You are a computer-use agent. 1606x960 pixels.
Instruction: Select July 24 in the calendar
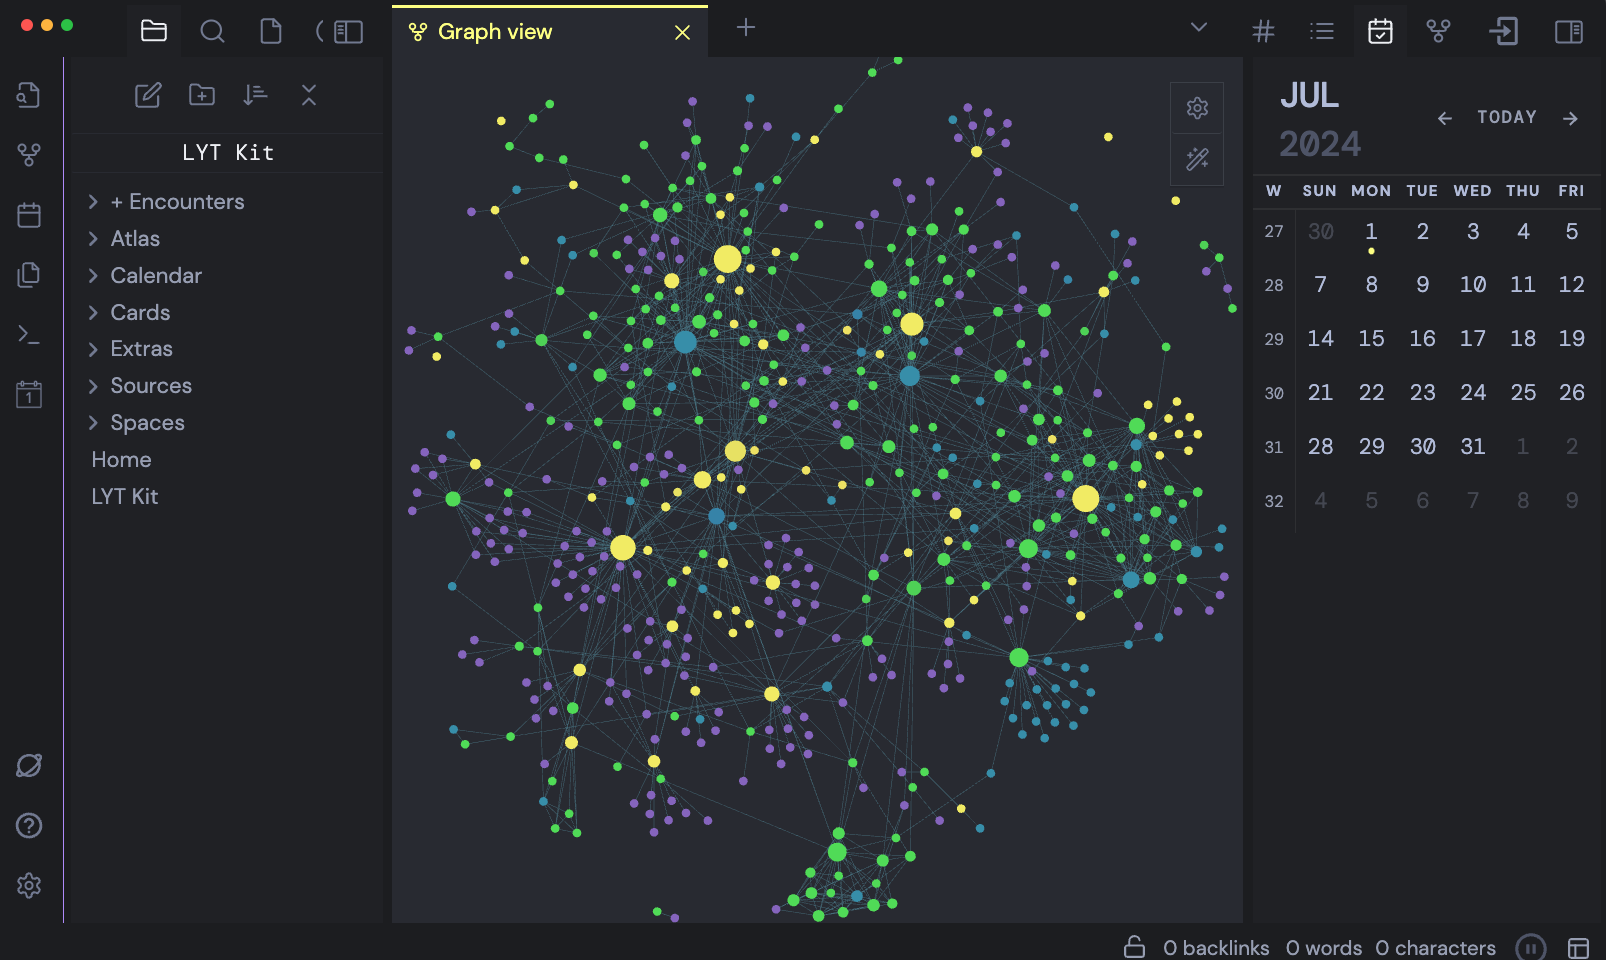pyautogui.click(x=1472, y=393)
